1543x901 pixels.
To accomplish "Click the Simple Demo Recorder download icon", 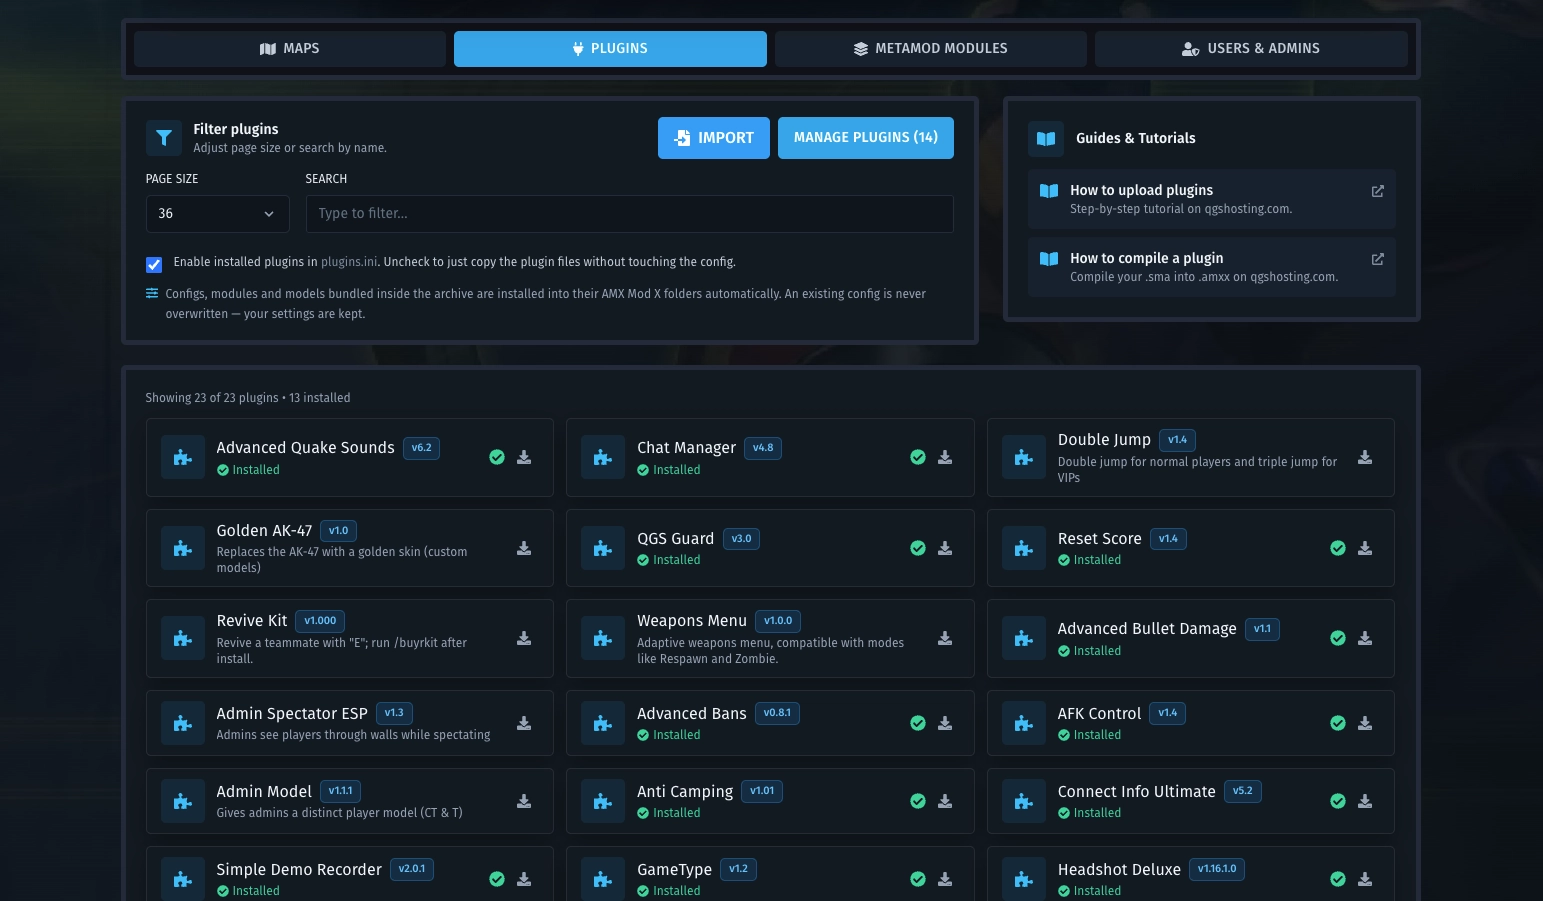I will point(524,879).
